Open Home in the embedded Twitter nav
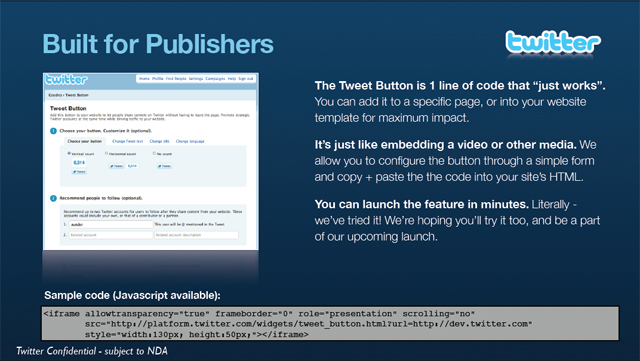Image resolution: width=640 pixels, height=361 pixels. tap(144, 78)
